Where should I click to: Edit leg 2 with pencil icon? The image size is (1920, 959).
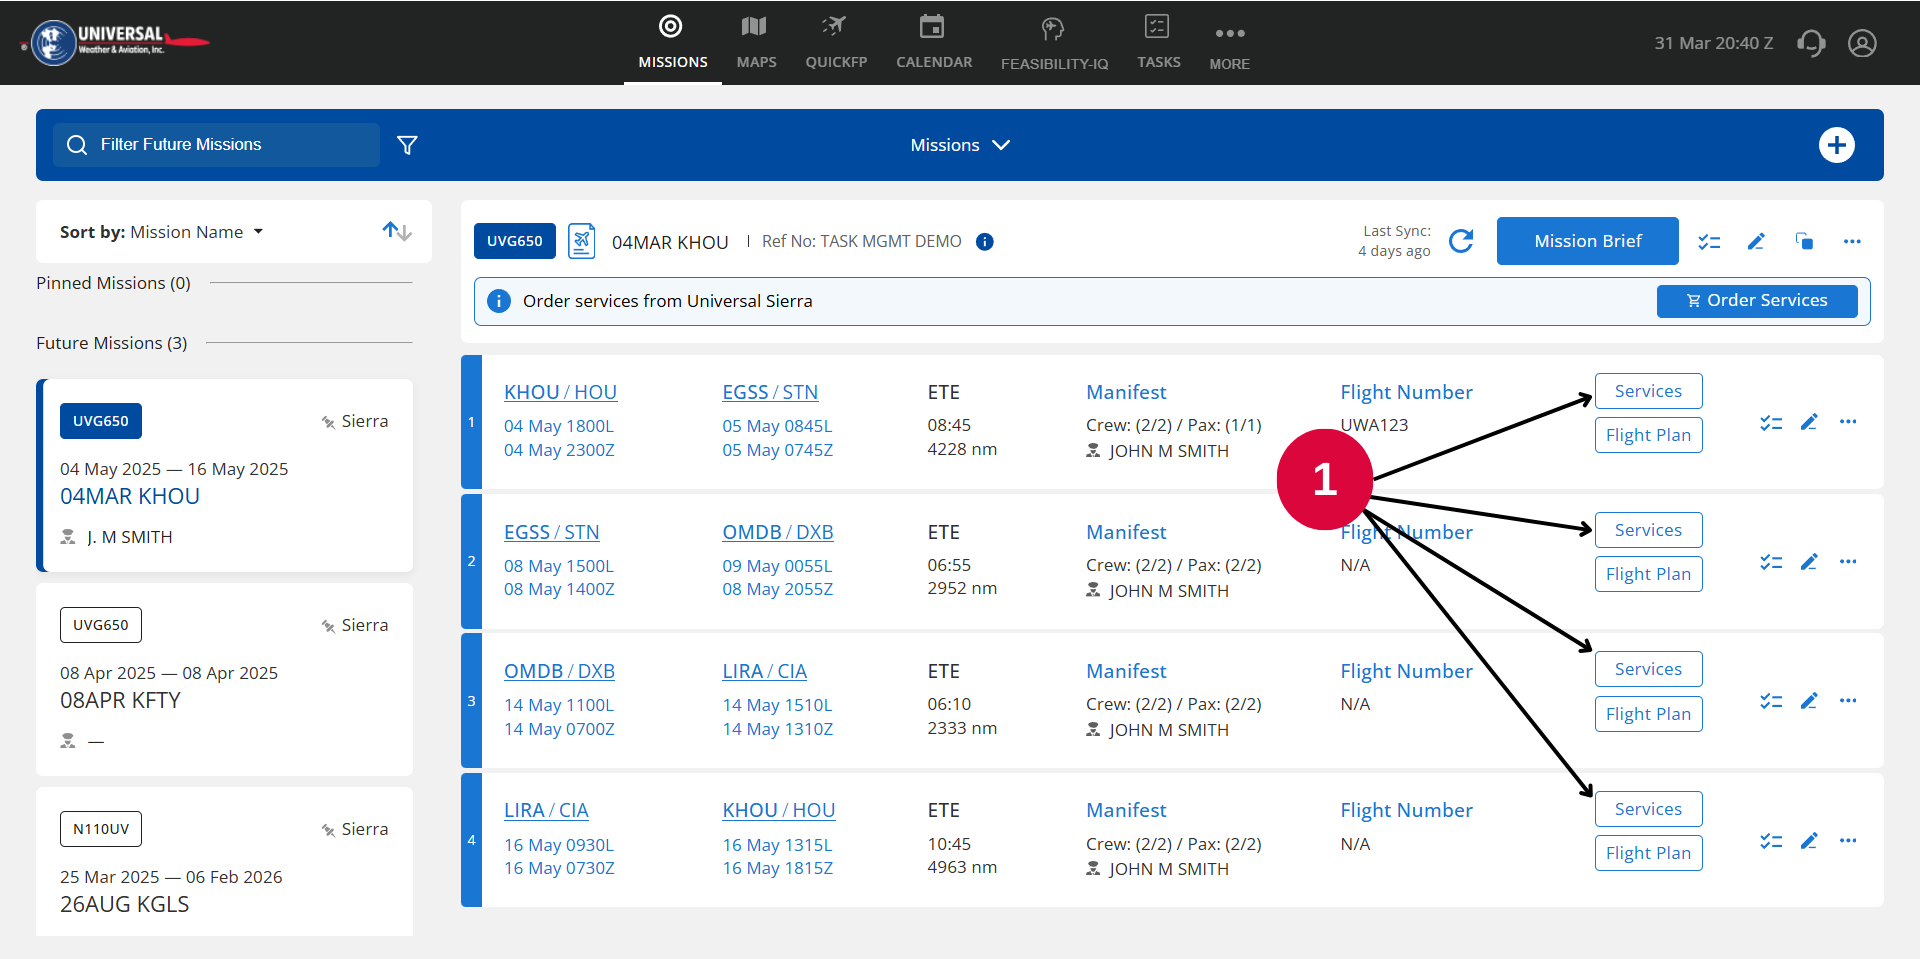click(x=1809, y=563)
